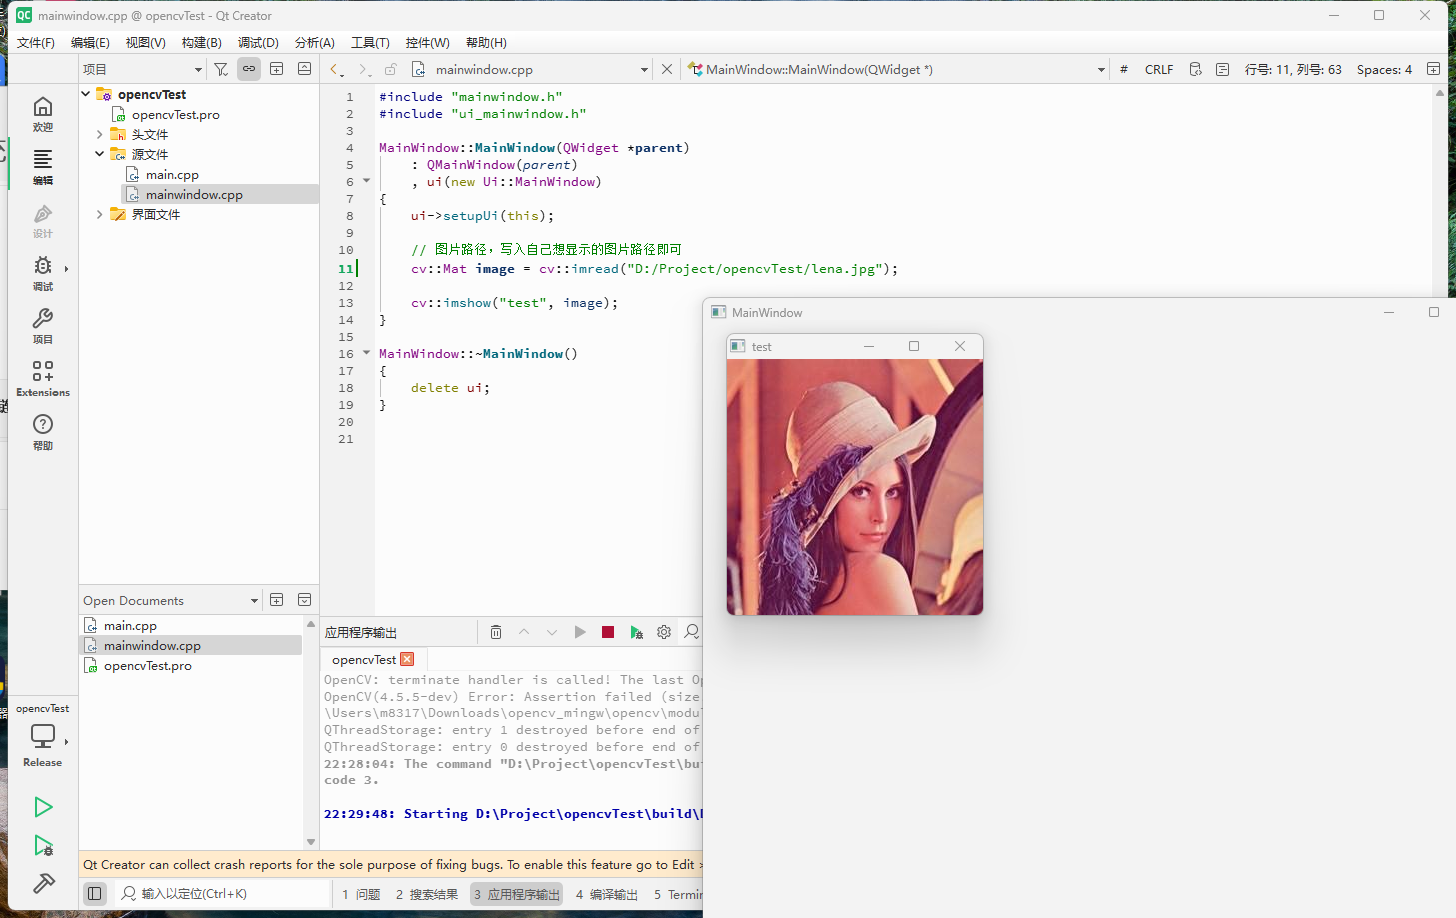
Task: Select the Release kit button
Action: pos(43,737)
